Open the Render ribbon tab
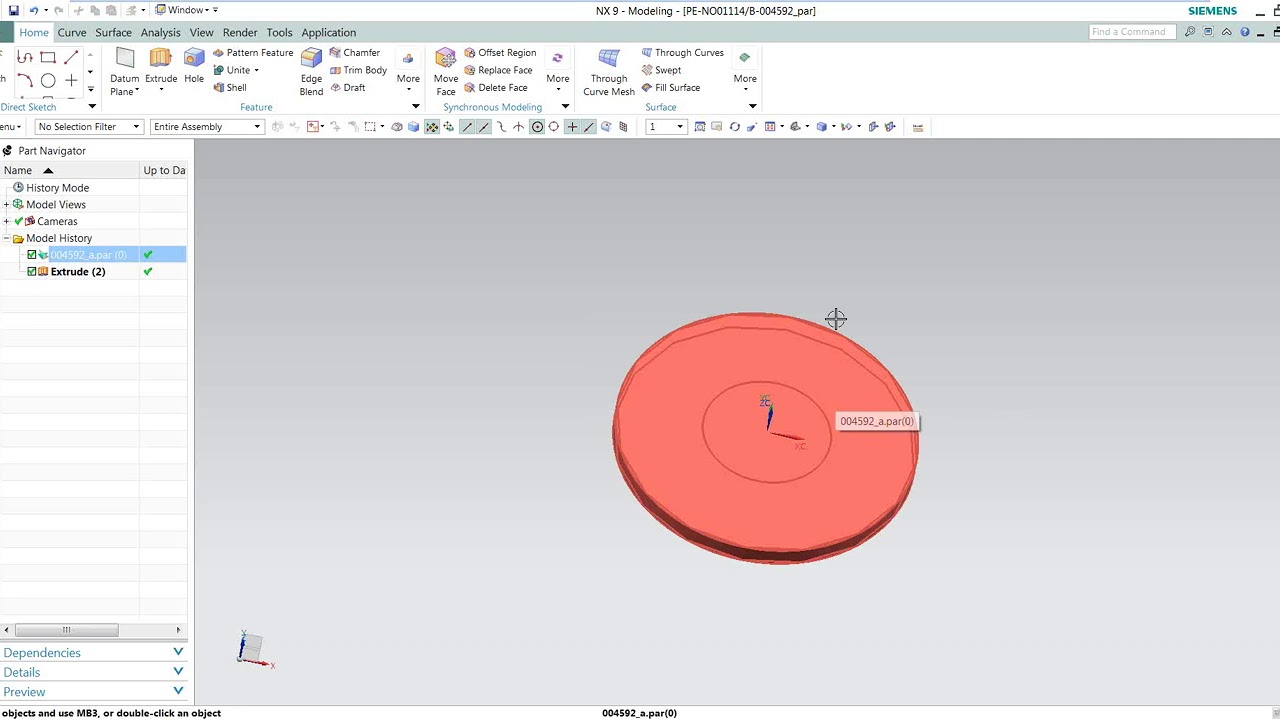This screenshot has height=720, width=1280. (240, 33)
